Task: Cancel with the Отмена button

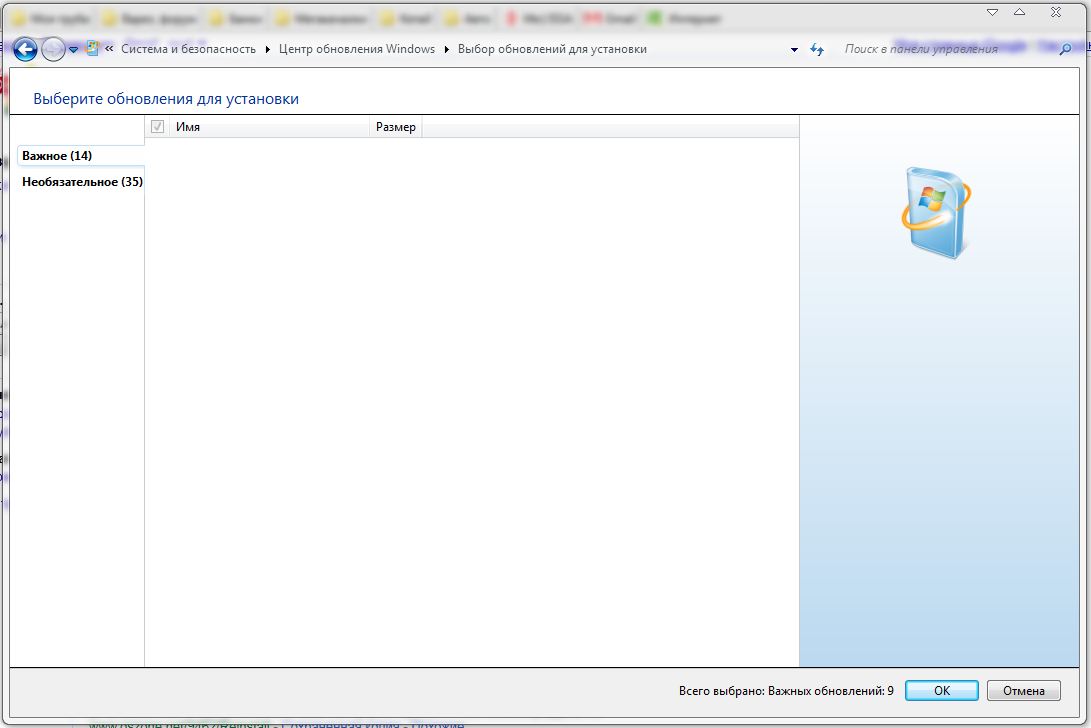Action: point(1024,690)
